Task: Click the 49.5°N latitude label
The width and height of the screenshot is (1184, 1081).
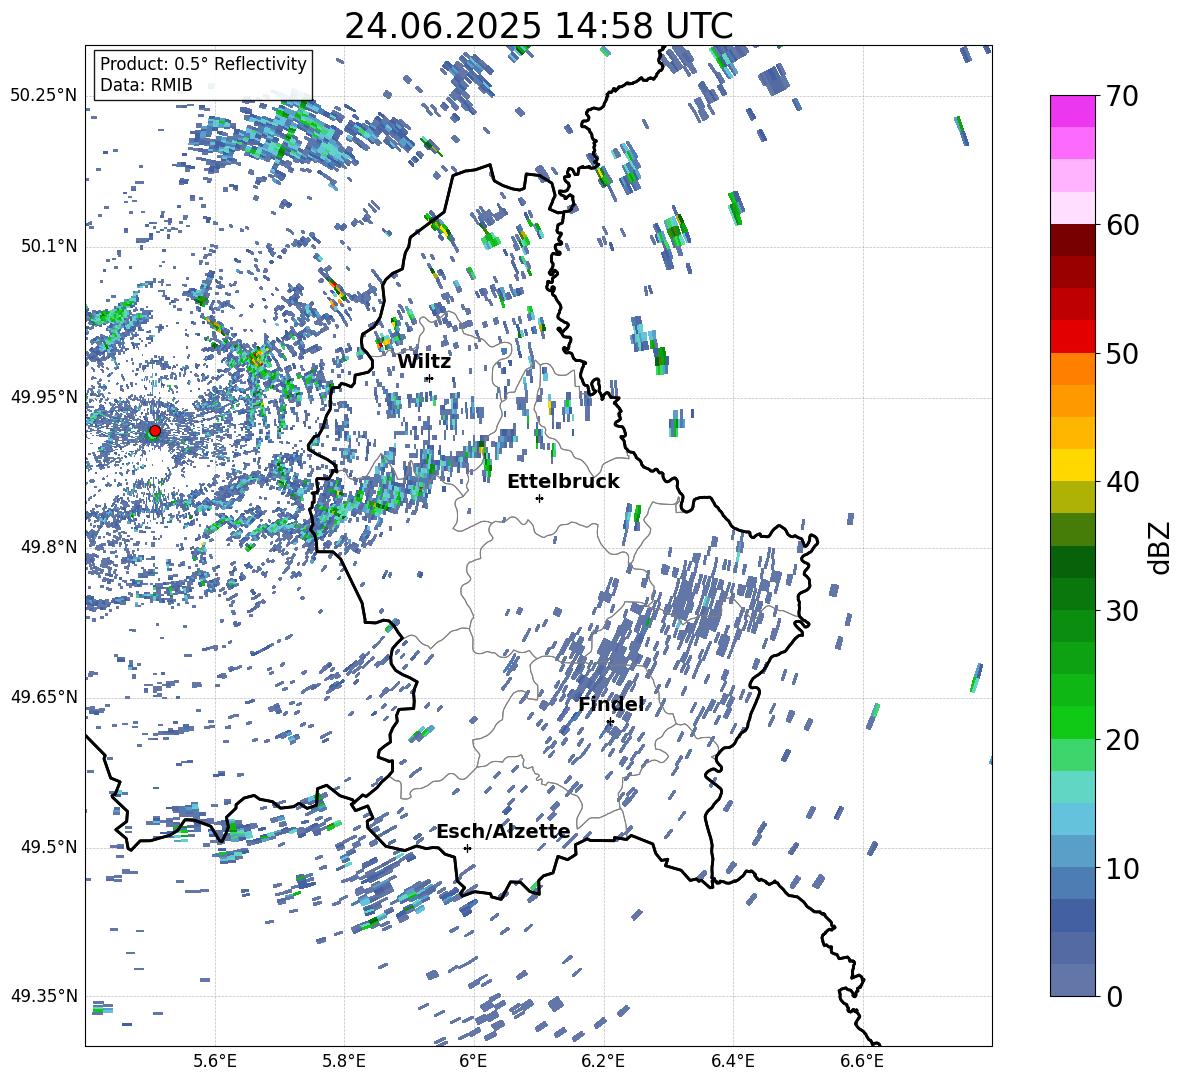Action: click(48, 847)
